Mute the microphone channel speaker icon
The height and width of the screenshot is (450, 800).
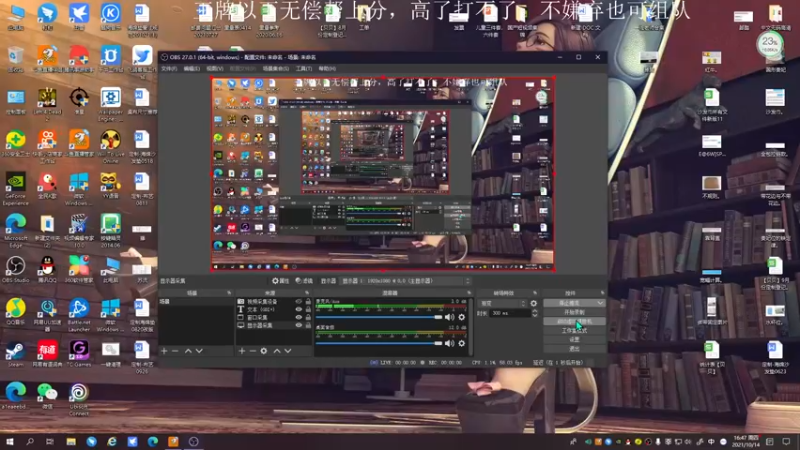(449, 317)
